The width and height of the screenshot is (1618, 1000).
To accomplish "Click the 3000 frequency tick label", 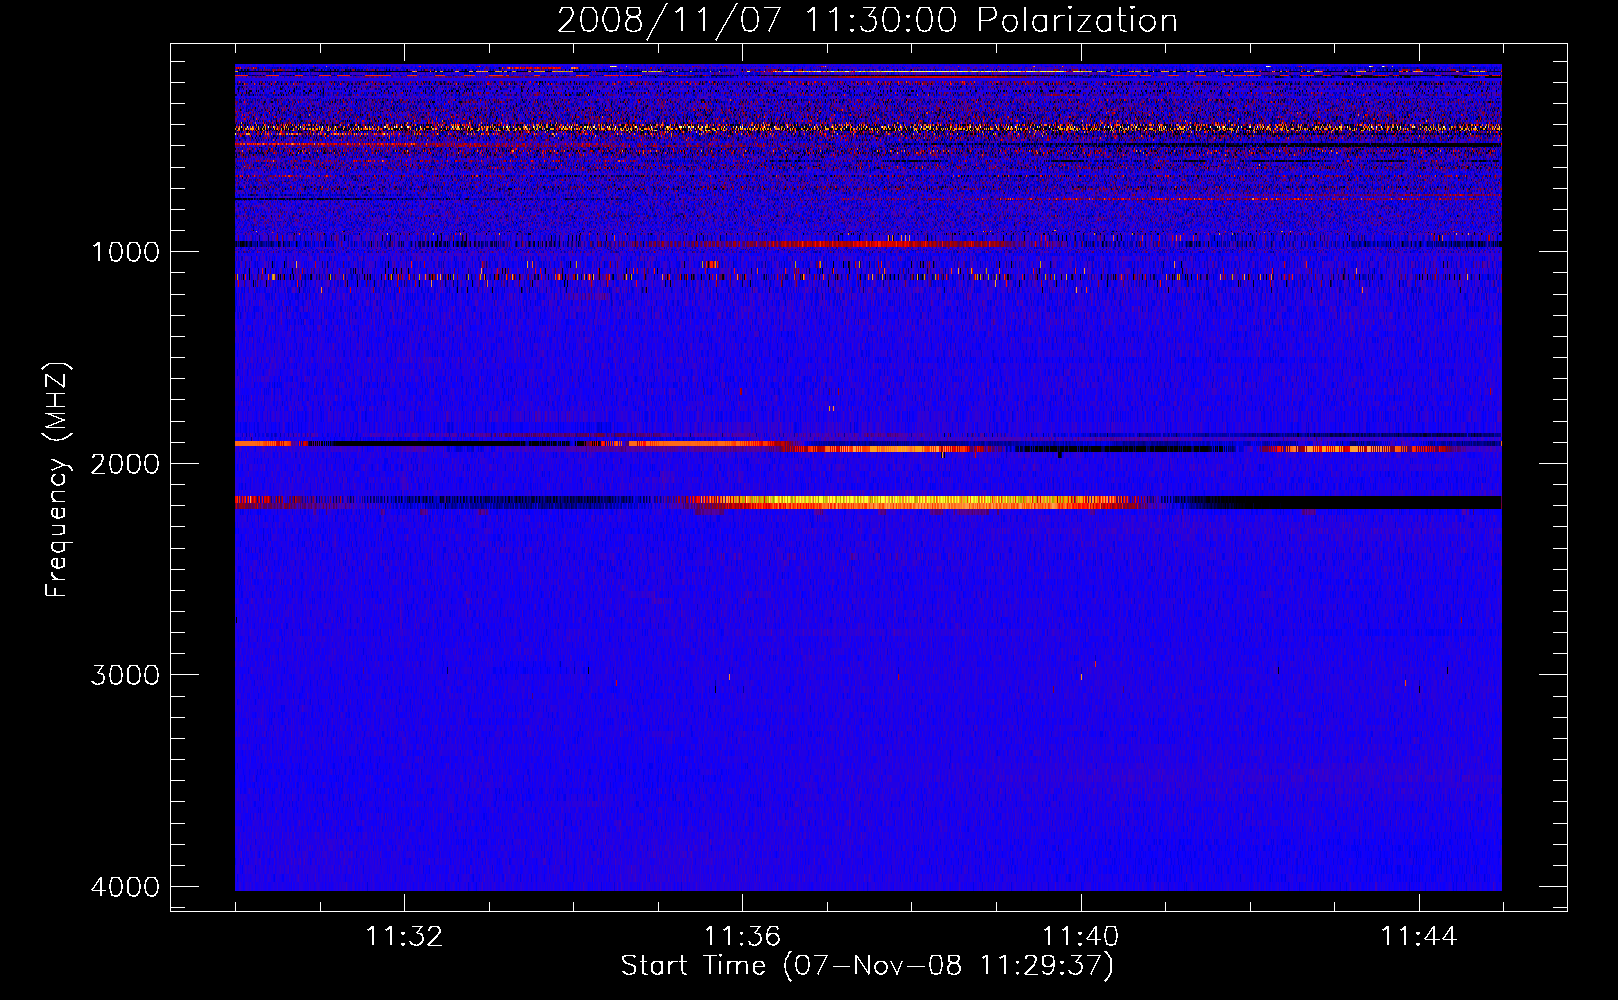I will [x=126, y=674].
